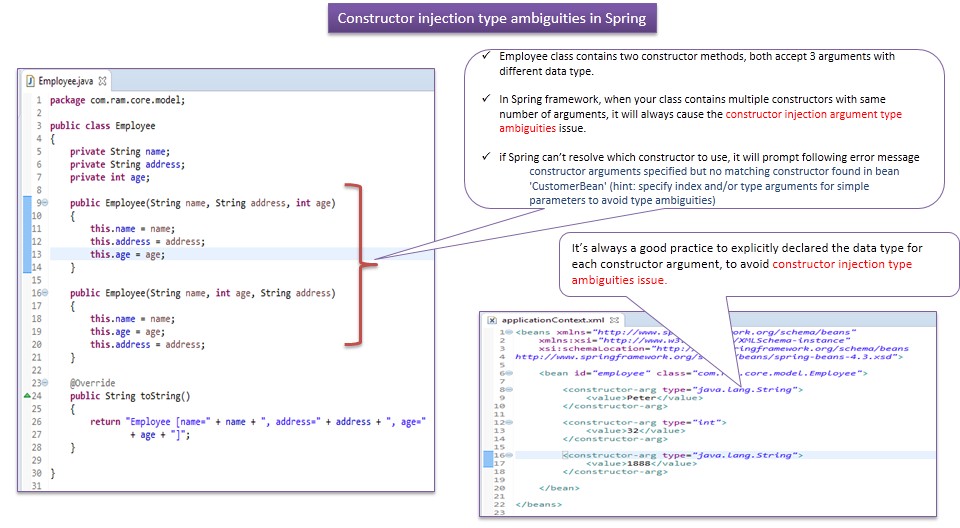This screenshot has height=528, width=960.
Task: Collapse the first Employee constructor at line 9
Action: [x=45, y=203]
